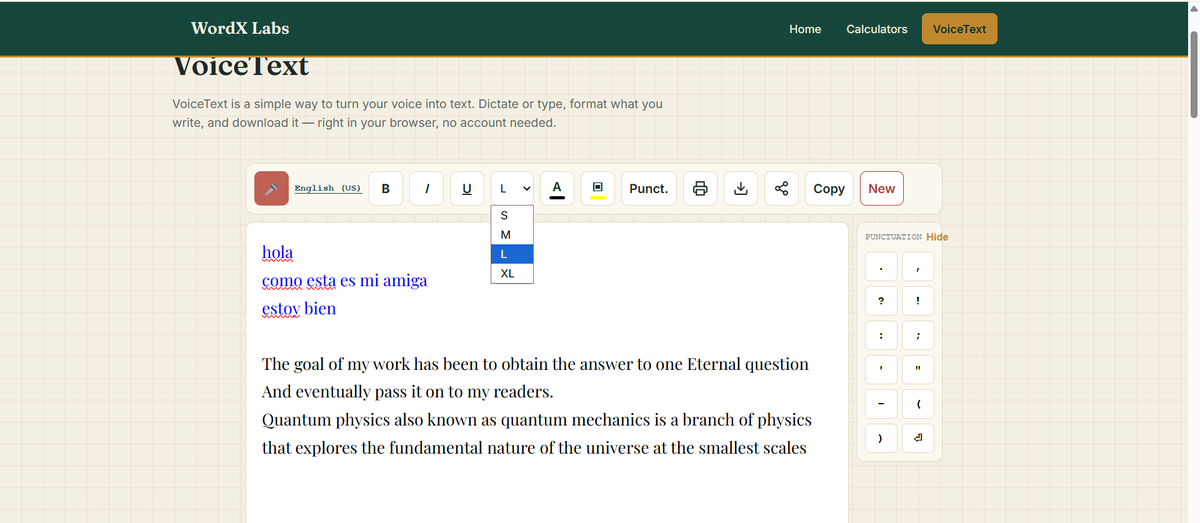This screenshot has width=1200, height=523.
Task: Start dictation with the microphone button
Action: pyautogui.click(x=272, y=188)
